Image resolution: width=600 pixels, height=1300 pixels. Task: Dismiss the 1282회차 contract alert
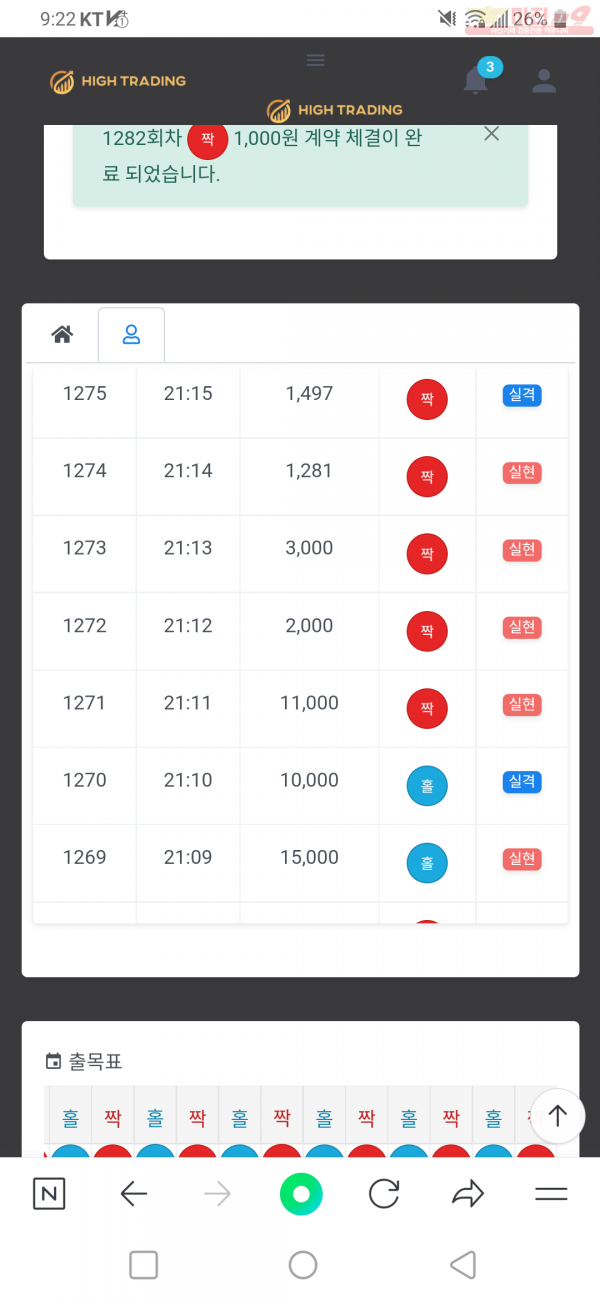coord(491,134)
